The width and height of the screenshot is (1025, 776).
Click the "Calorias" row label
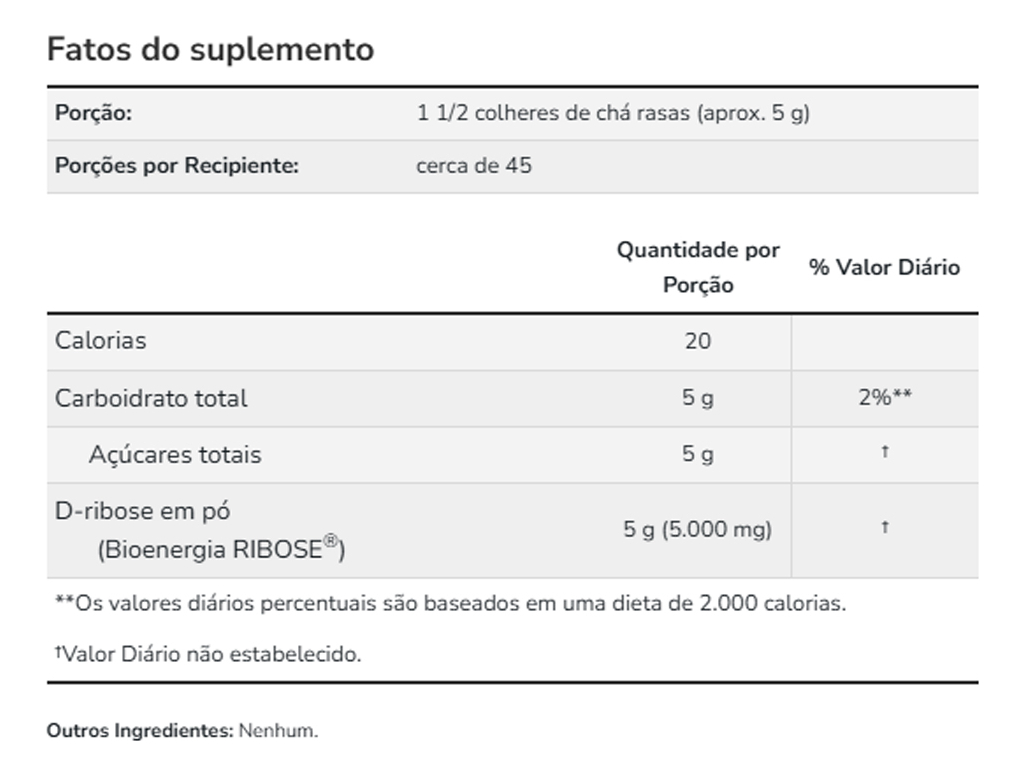pos(100,341)
